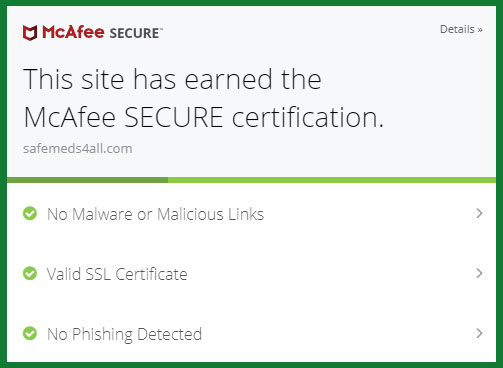Screen dimensions: 503x368
Task: Click the certification headline text
Action: tap(204, 98)
